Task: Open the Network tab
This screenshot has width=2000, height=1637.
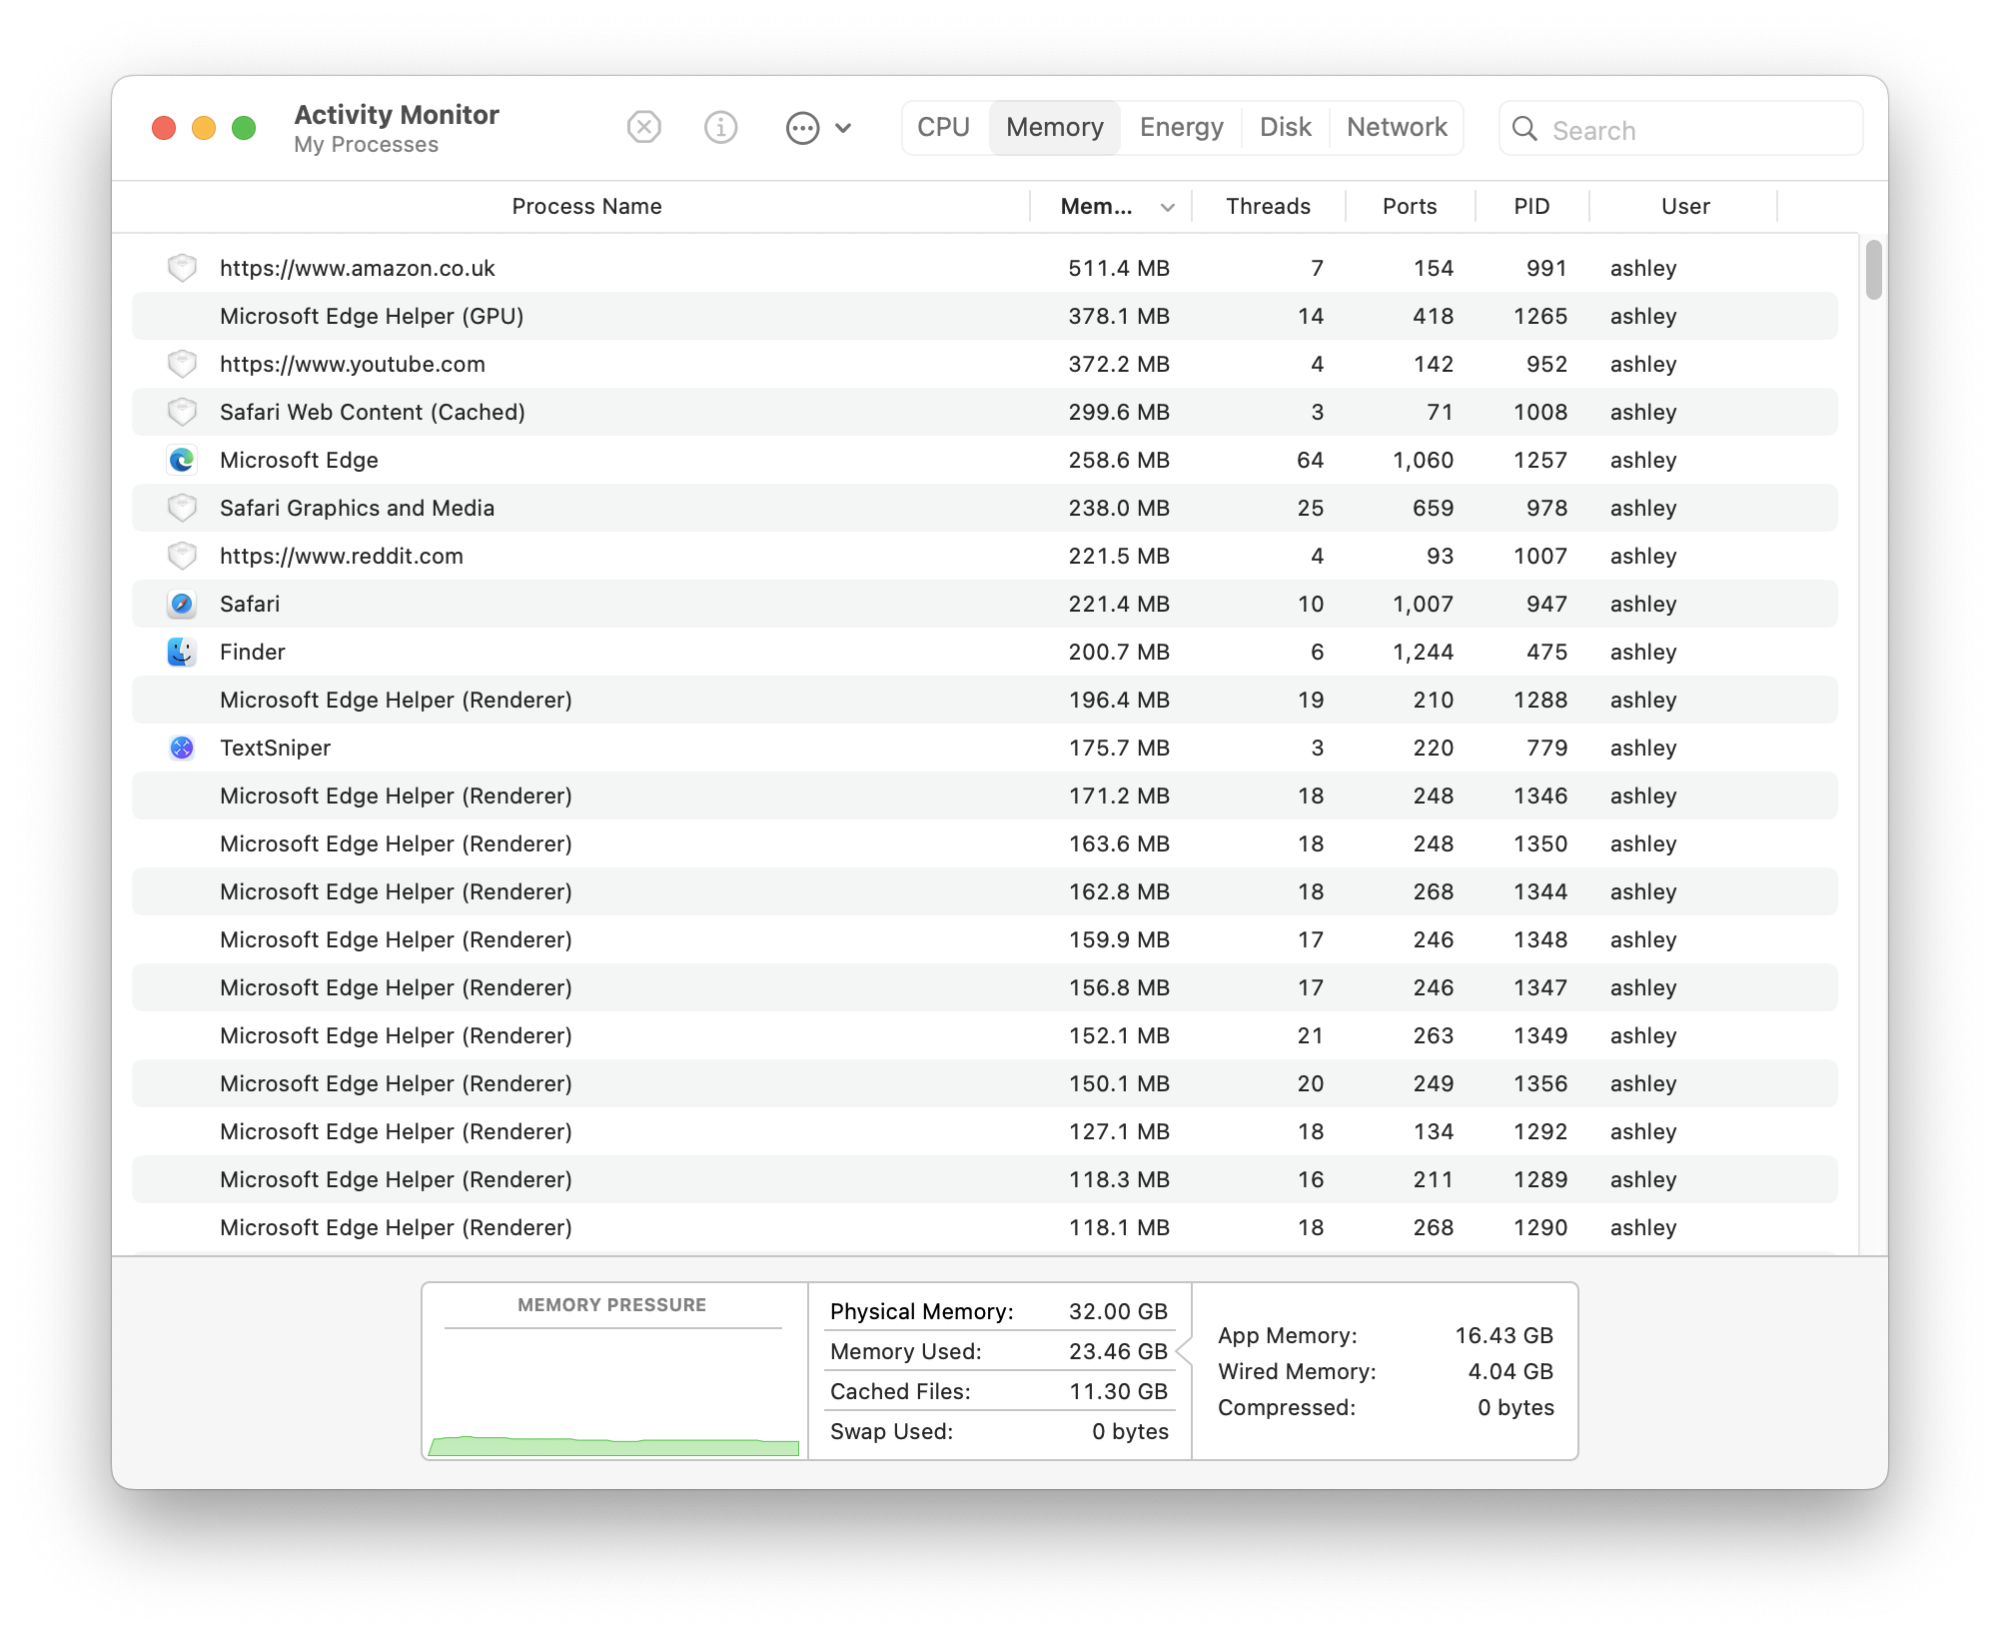Action: (x=1396, y=128)
